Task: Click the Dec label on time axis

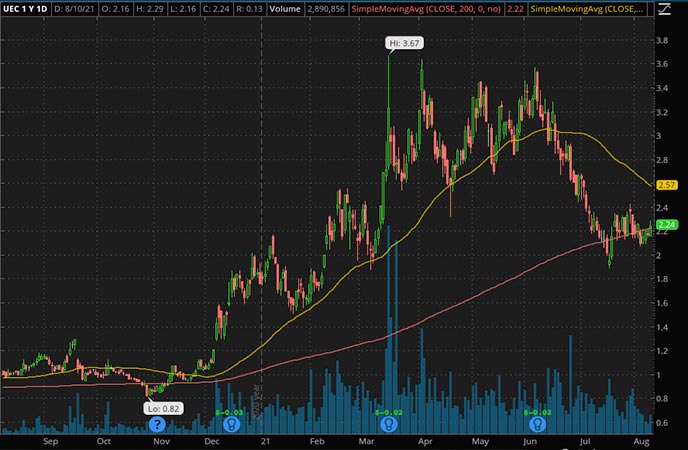Action: [211, 441]
